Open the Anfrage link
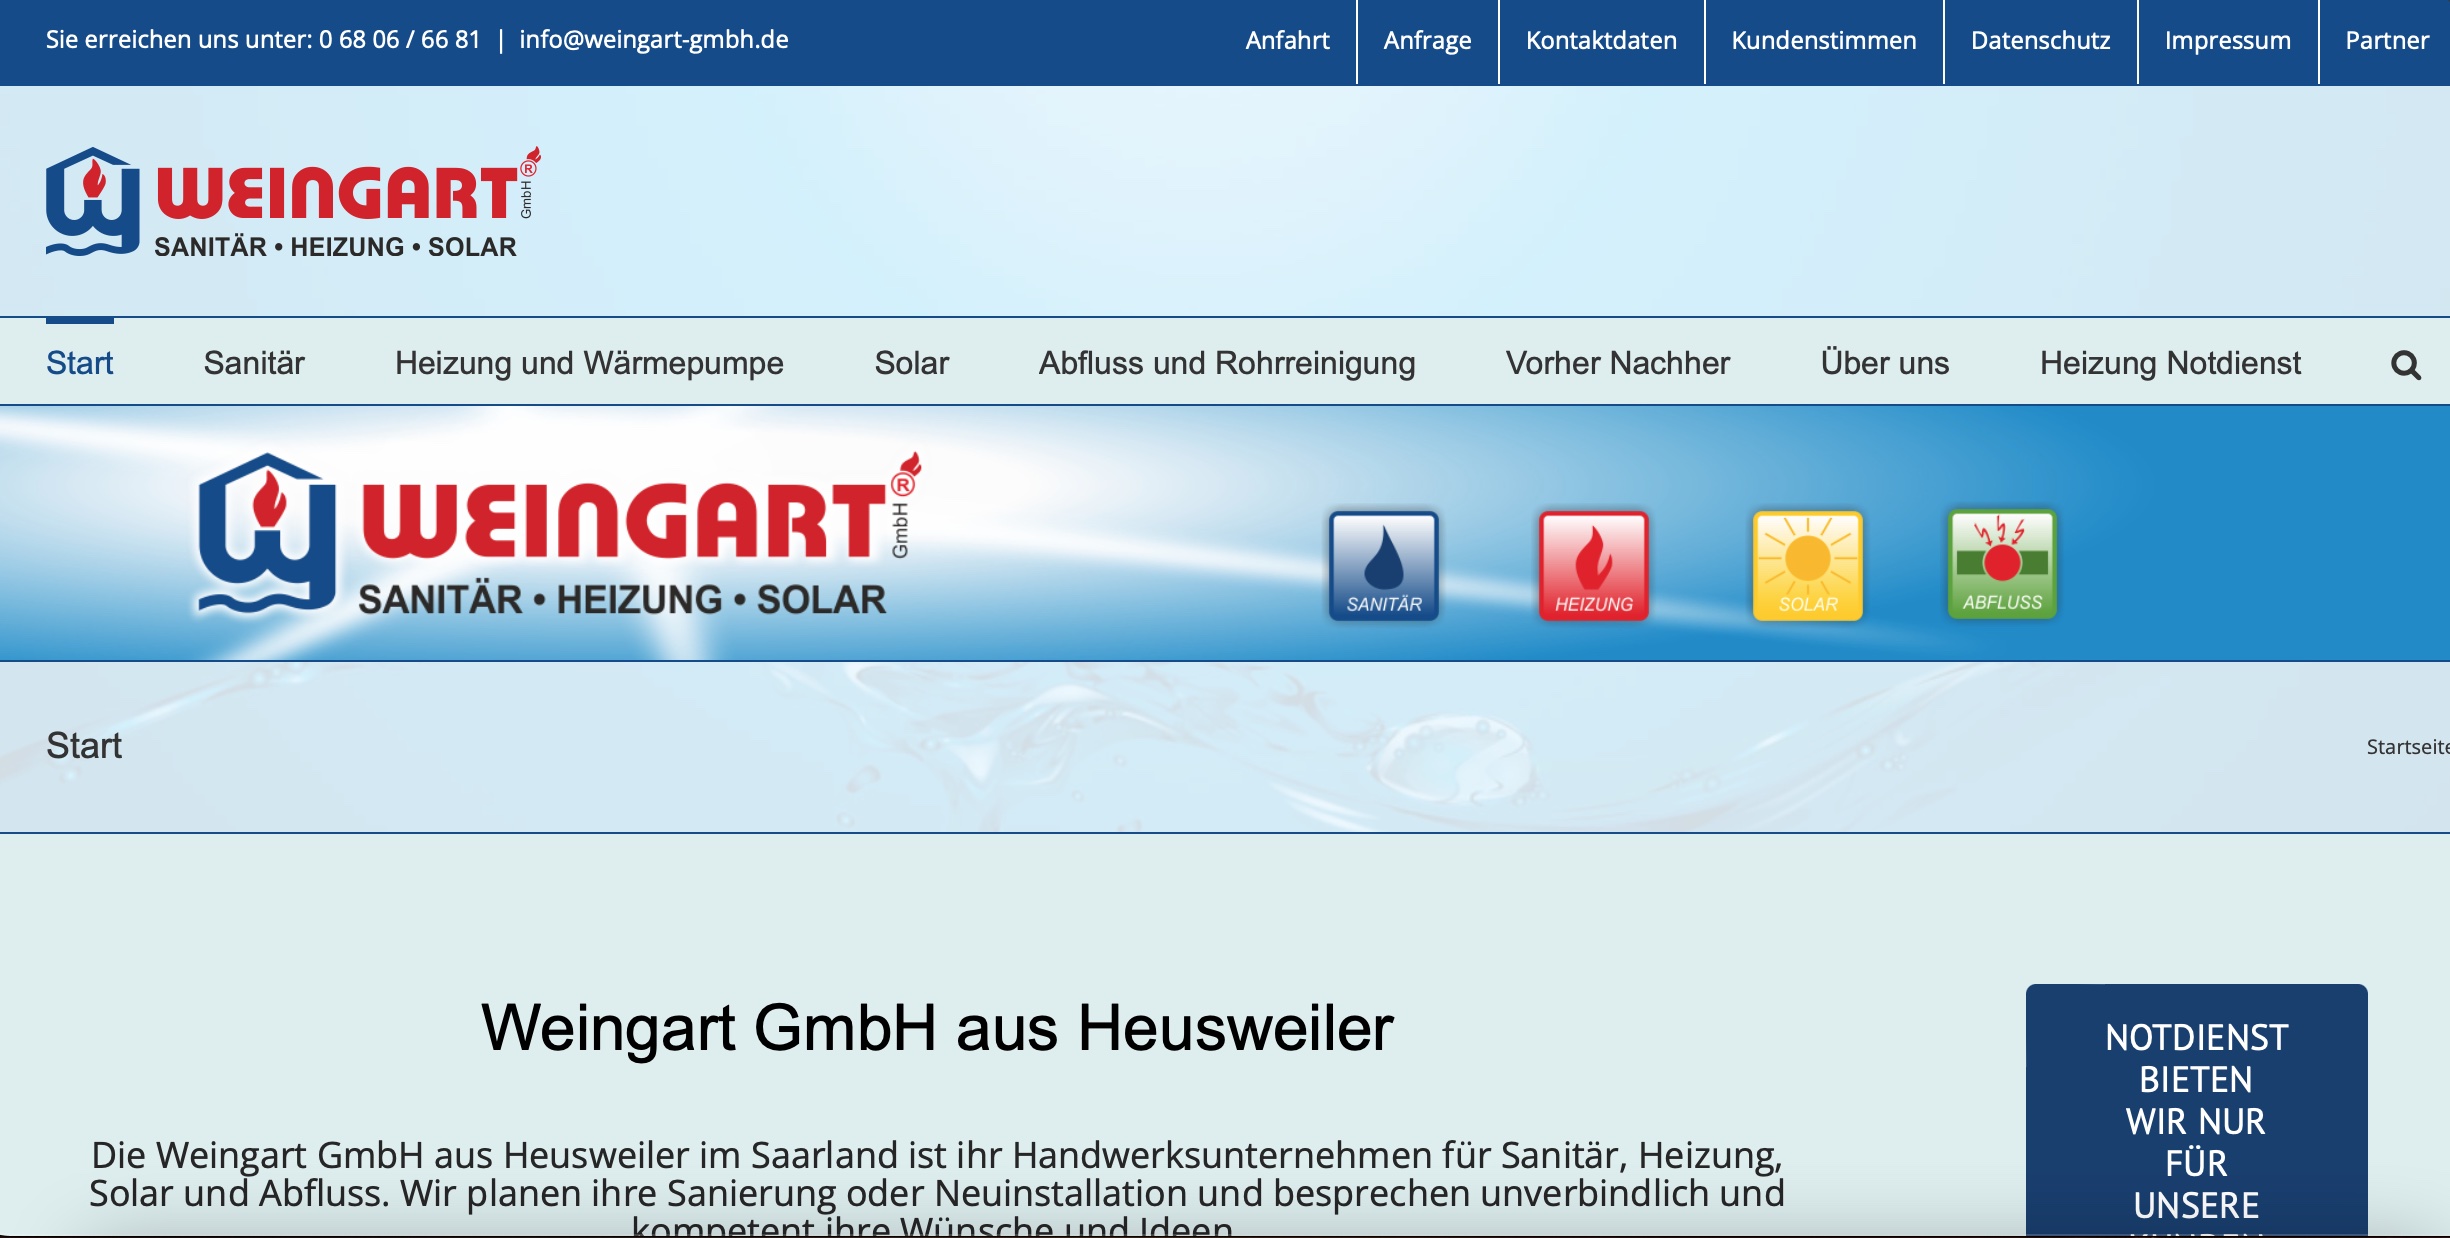 [x=1427, y=41]
